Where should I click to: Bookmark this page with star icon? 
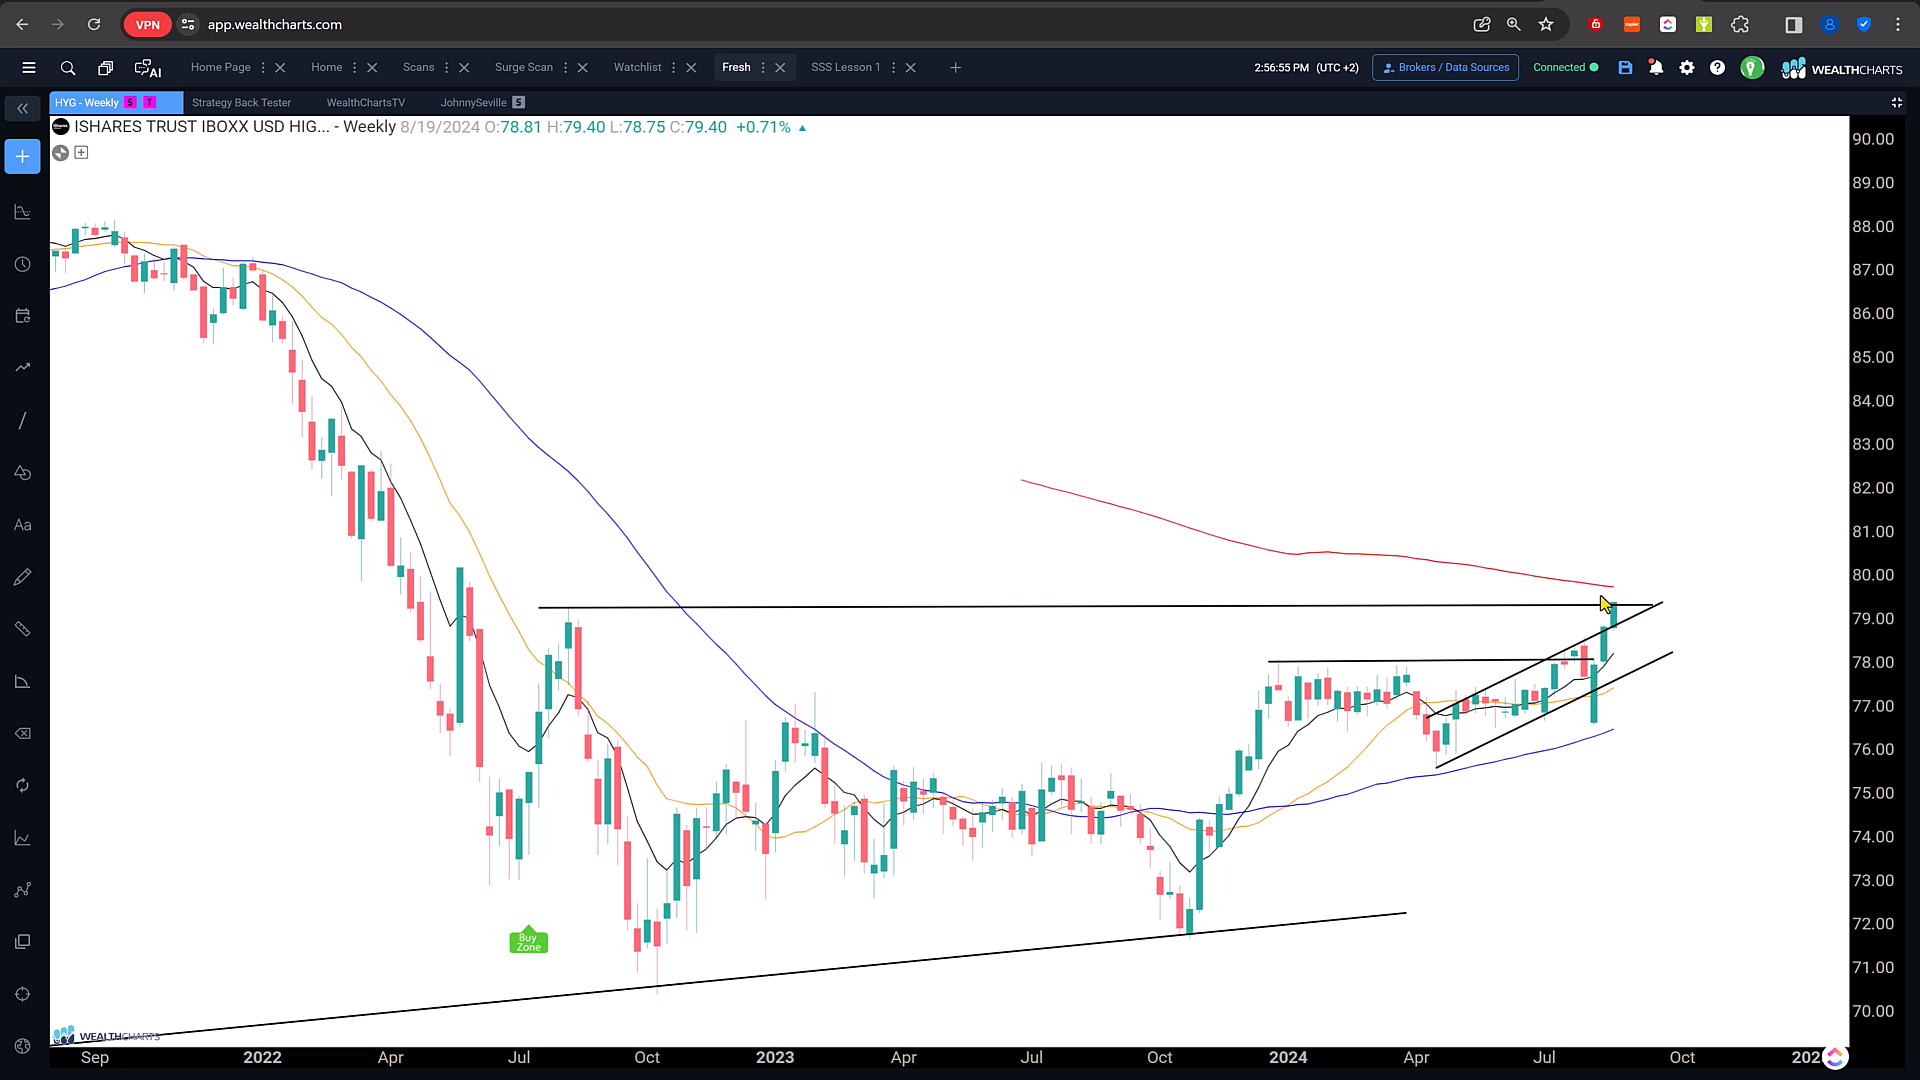[1546, 25]
